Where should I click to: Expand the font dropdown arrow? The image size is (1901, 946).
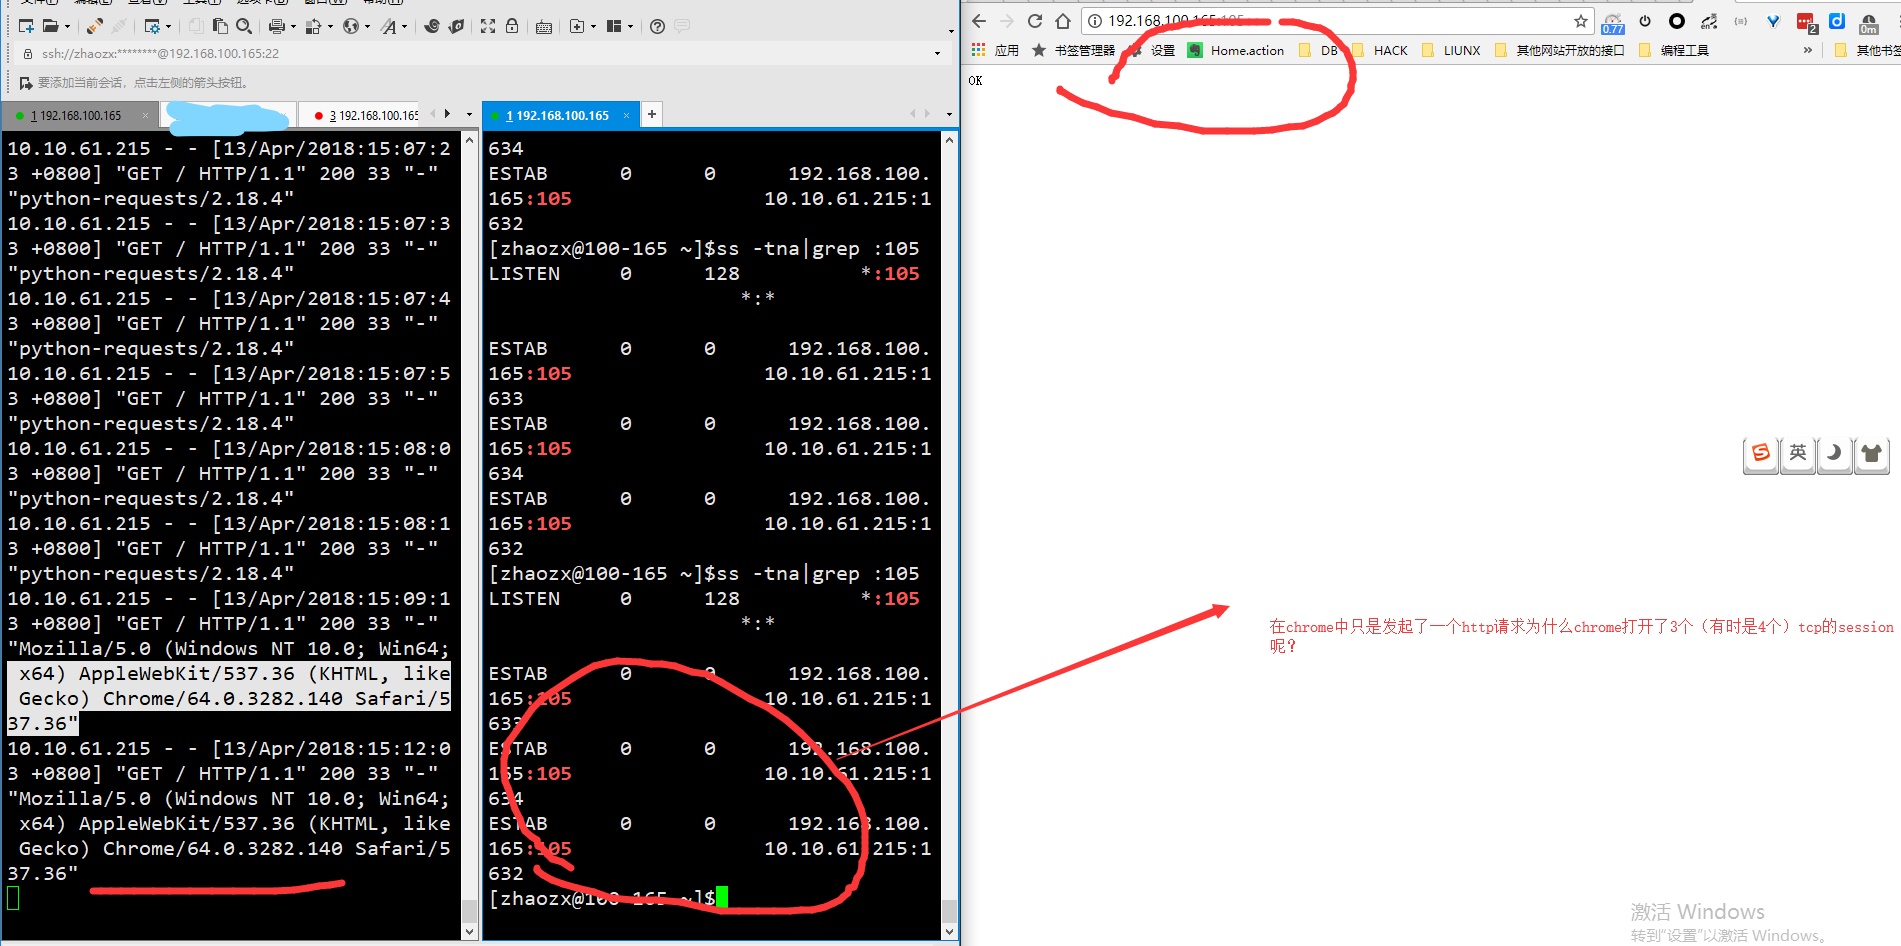click(404, 27)
